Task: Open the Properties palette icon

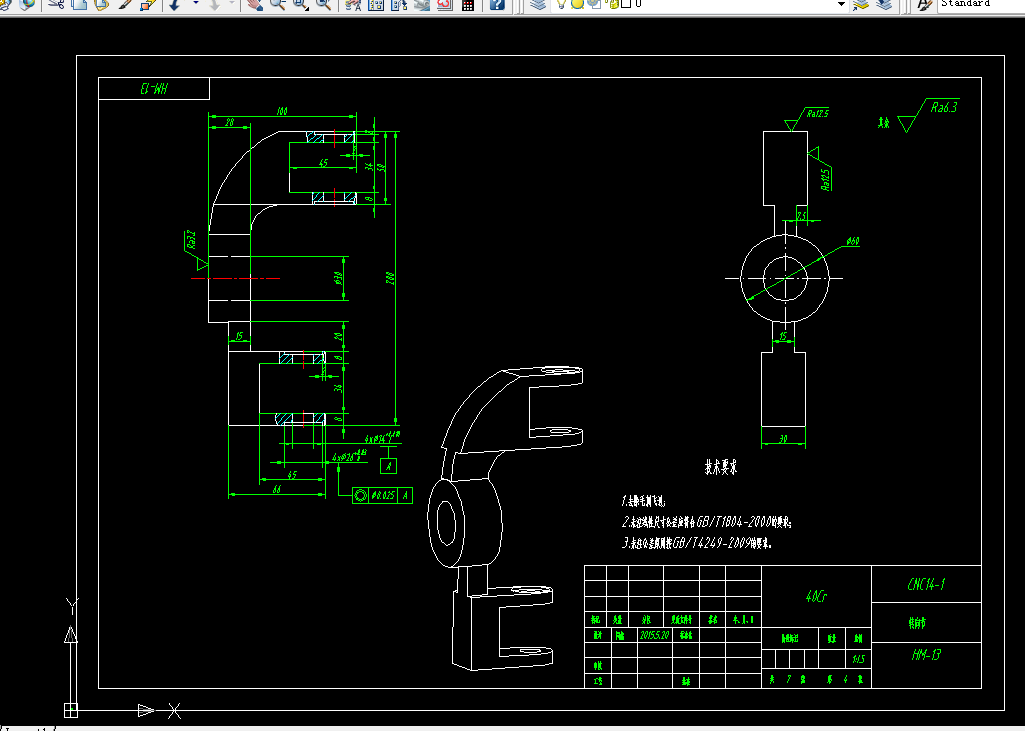Action: pos(353,4)
